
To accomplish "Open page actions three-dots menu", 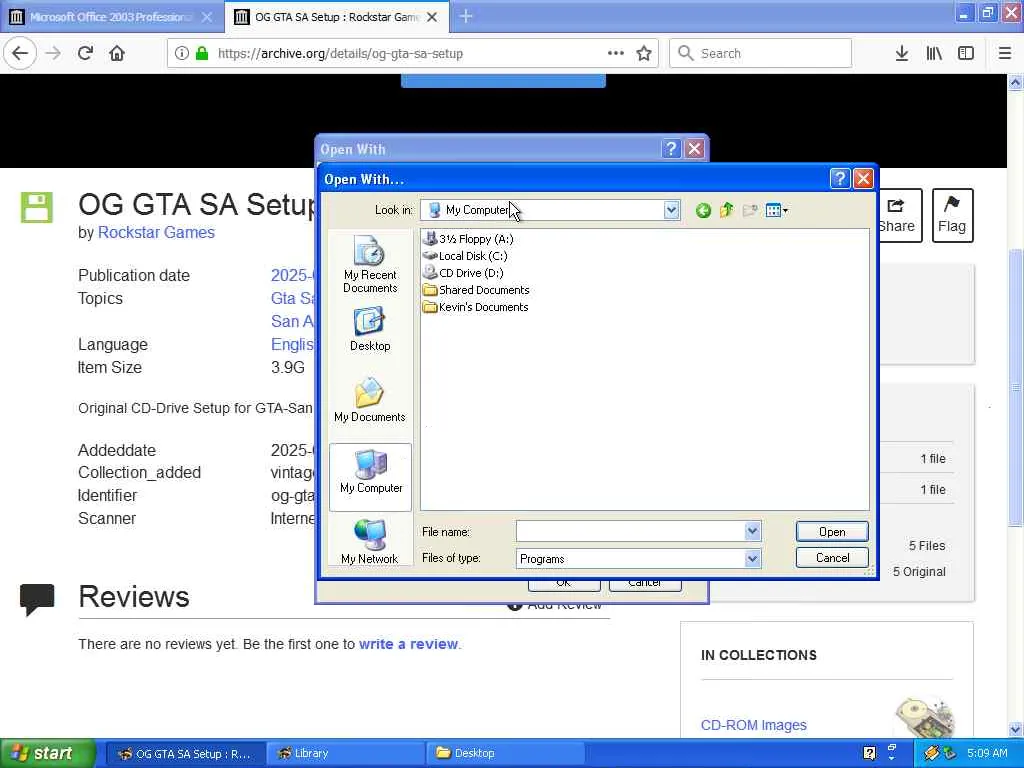I will tap(615, 54).
